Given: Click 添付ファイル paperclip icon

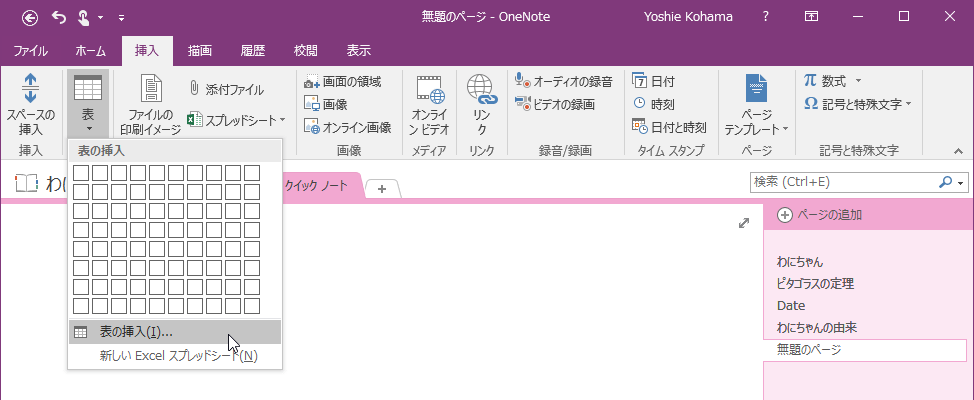Looking at the screenshot, I should (194, 89).
